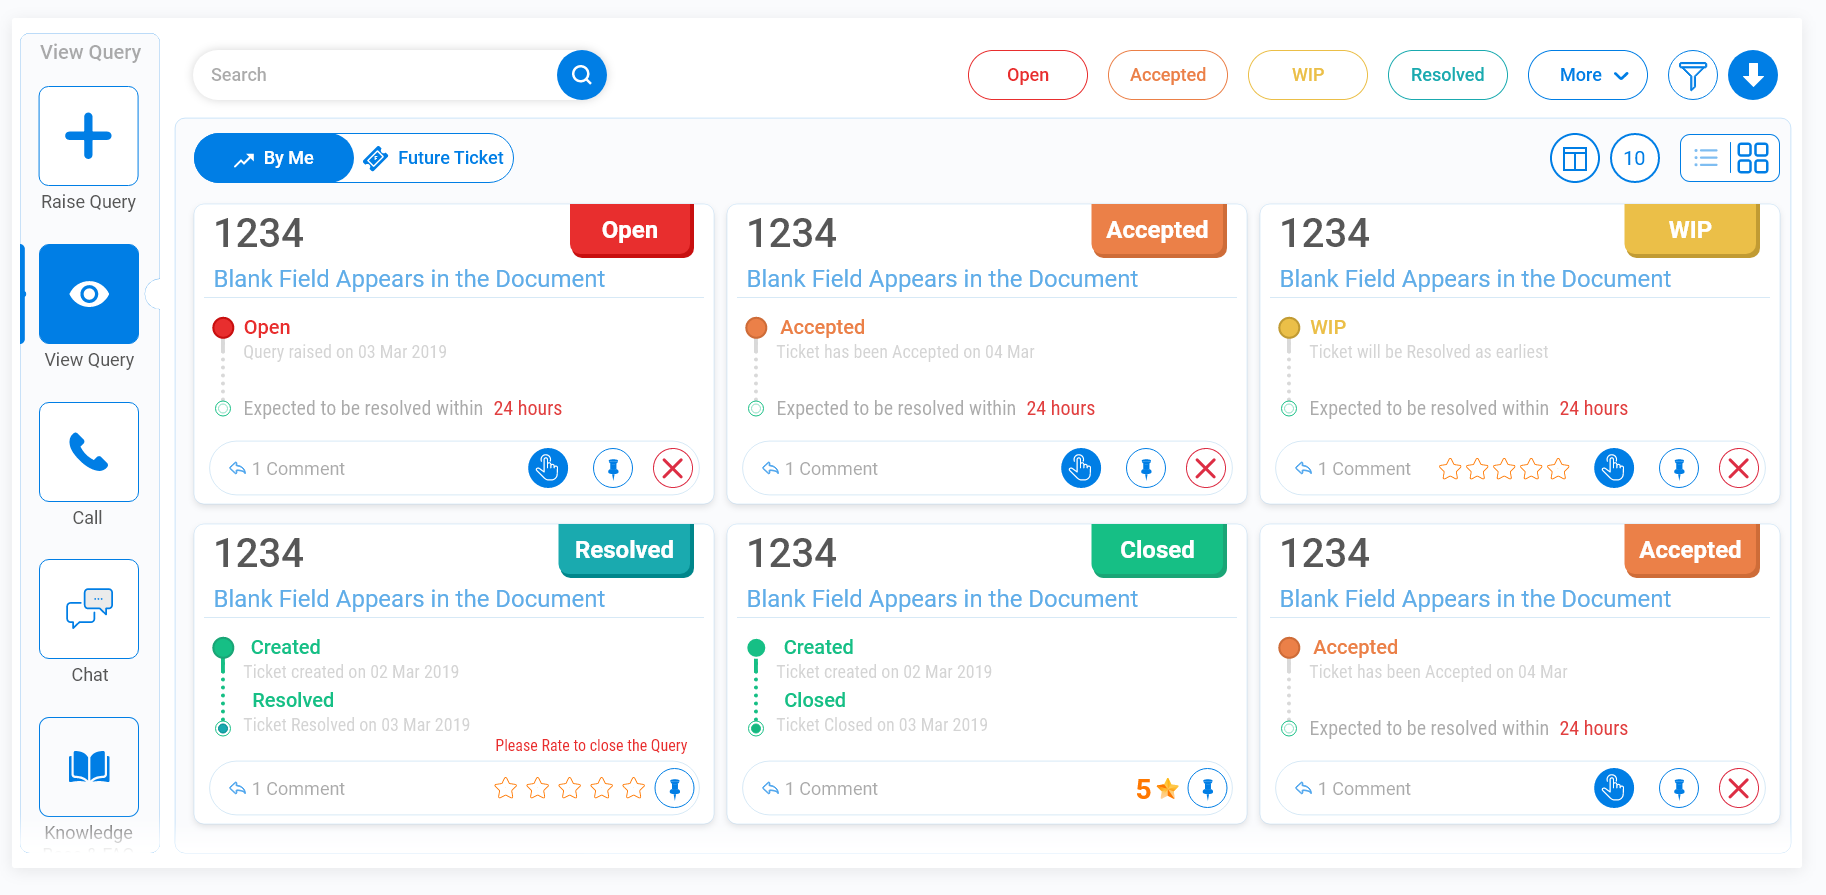The height and width of the screenshot is (895, 1826).
Task: Click the blue download arrow icon
Action: 1753,75
